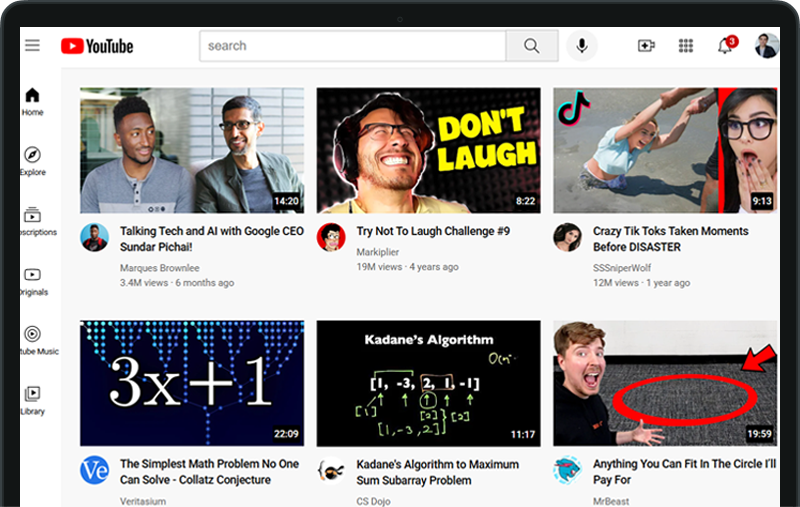Go to Home in the sidebar
The image size is (800, 507).
[32, 101]
